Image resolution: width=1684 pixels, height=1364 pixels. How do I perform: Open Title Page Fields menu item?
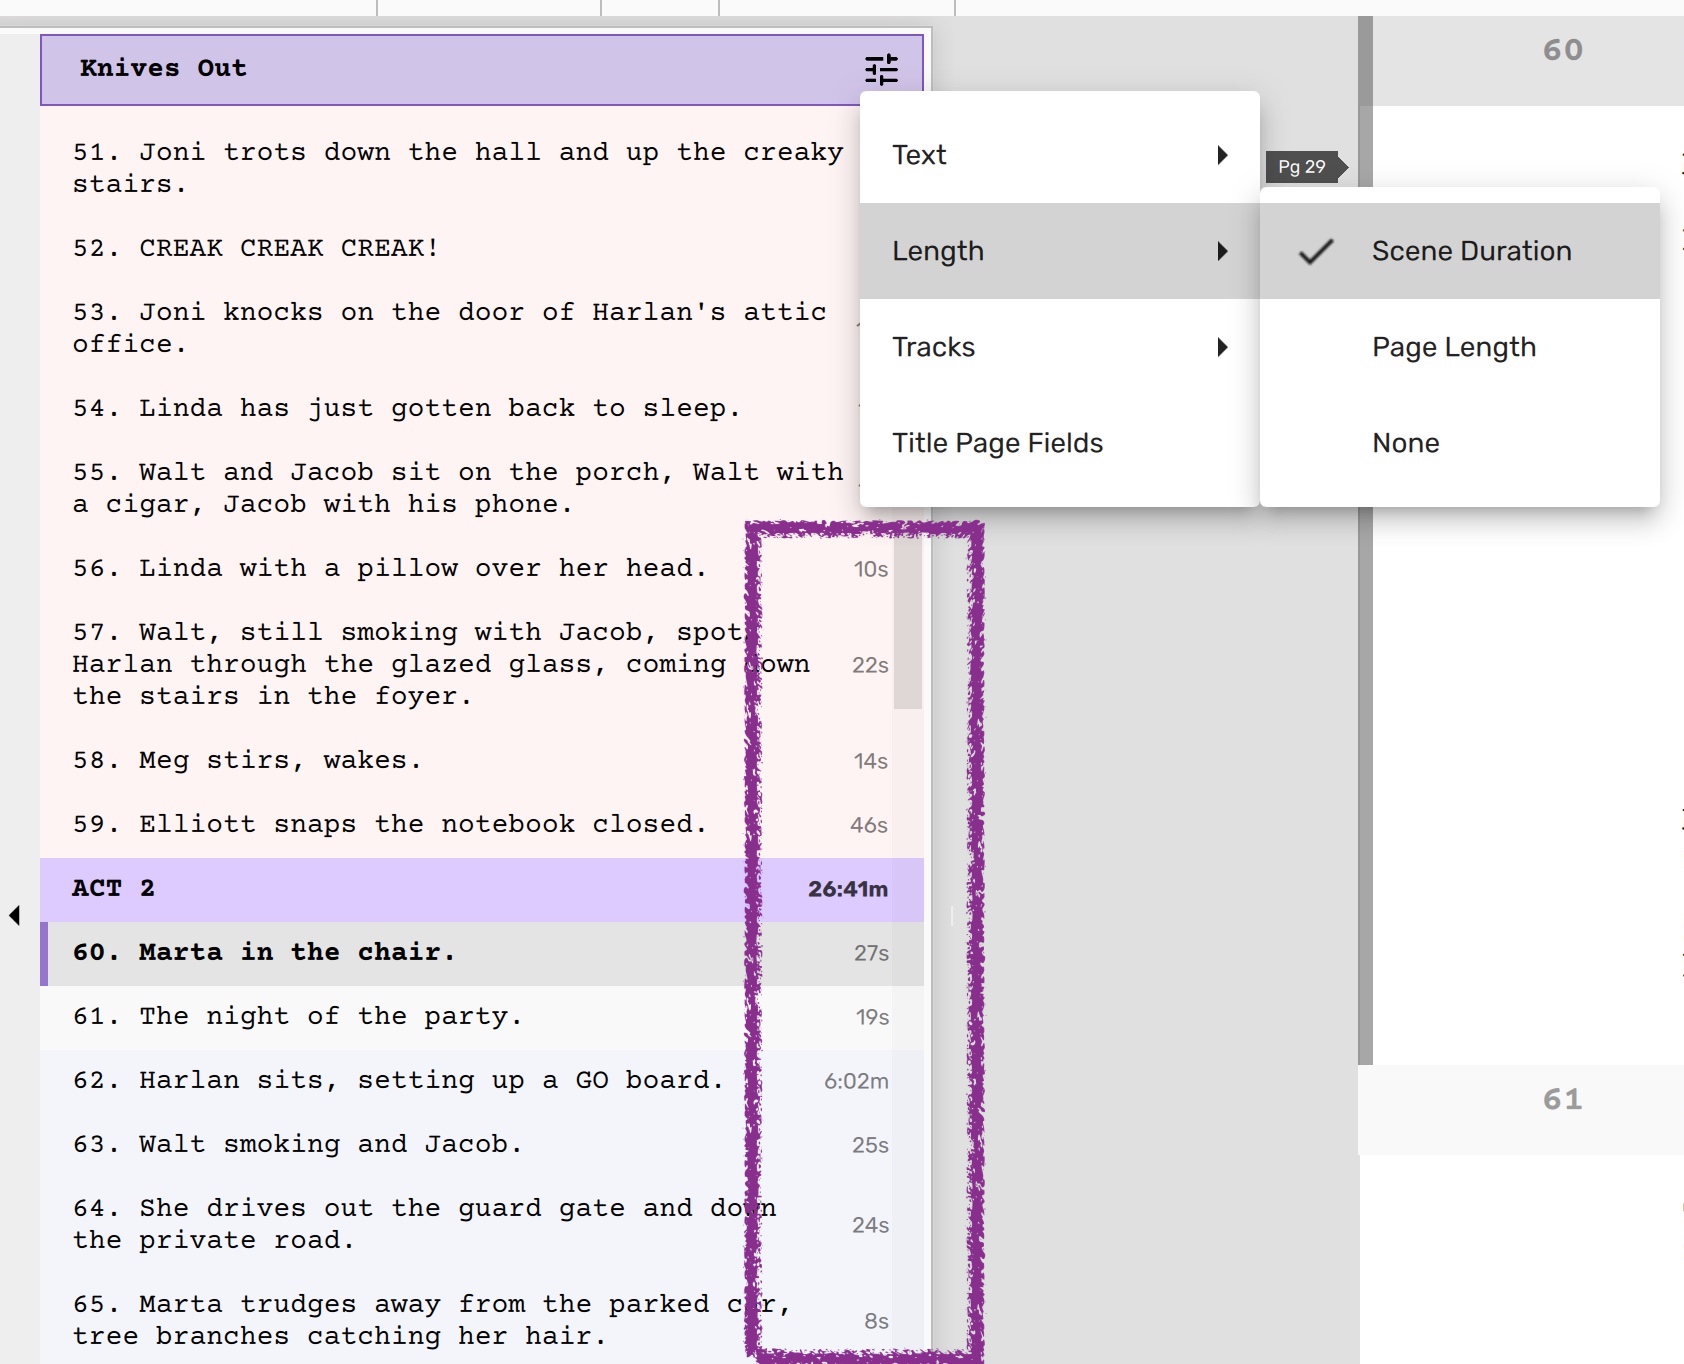point(997,443)
